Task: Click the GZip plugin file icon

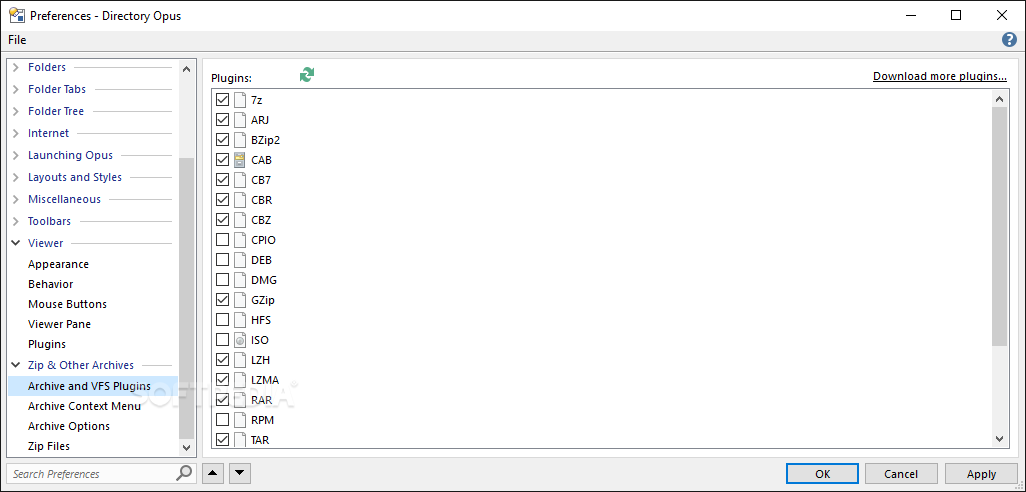Action: coord(240,300)
